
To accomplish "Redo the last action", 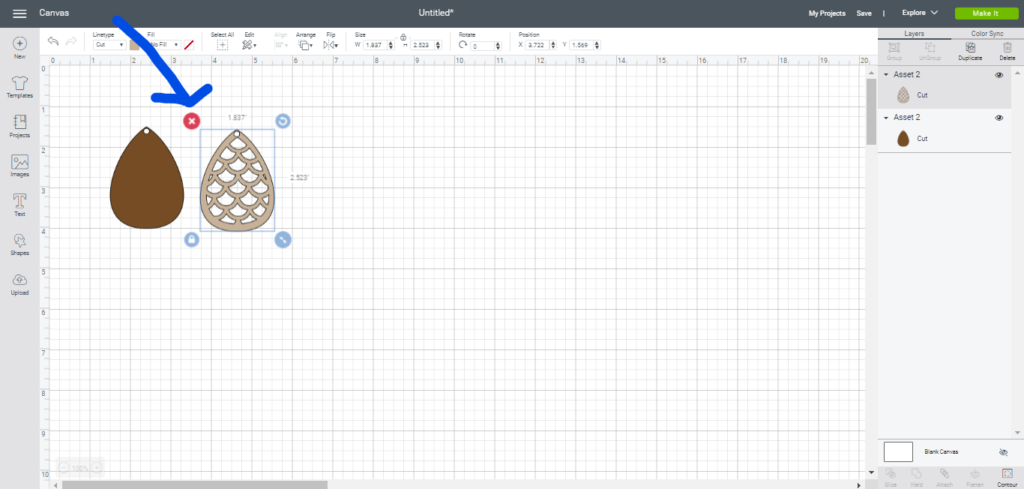I will (x=71, y=42).
